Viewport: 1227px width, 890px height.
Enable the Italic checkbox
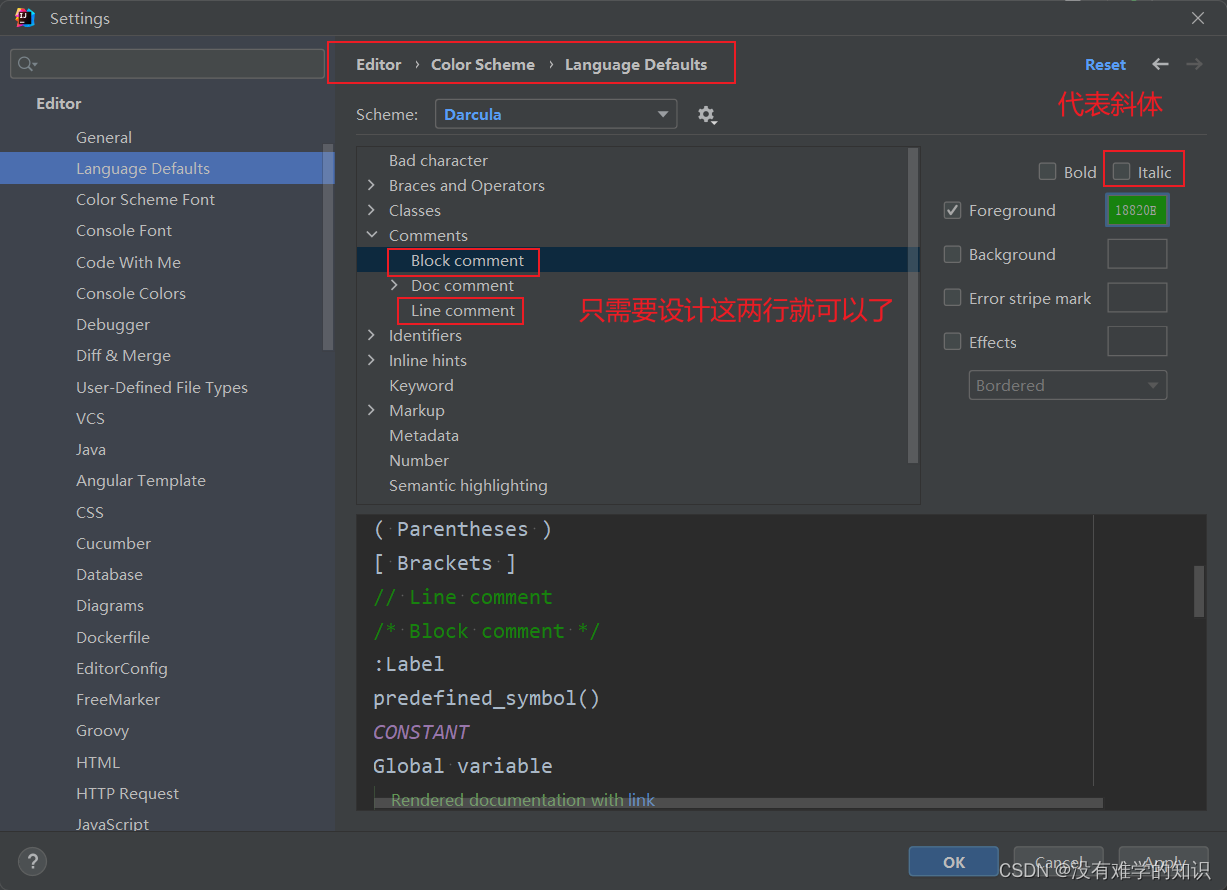click(1122, 171)
